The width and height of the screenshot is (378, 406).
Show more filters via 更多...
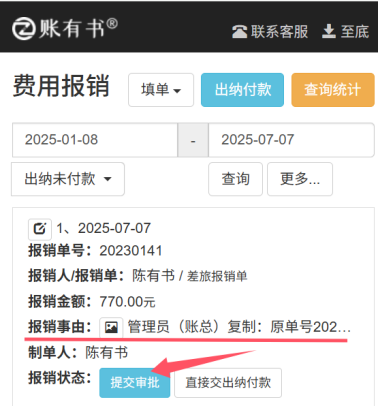click(300, 179)
